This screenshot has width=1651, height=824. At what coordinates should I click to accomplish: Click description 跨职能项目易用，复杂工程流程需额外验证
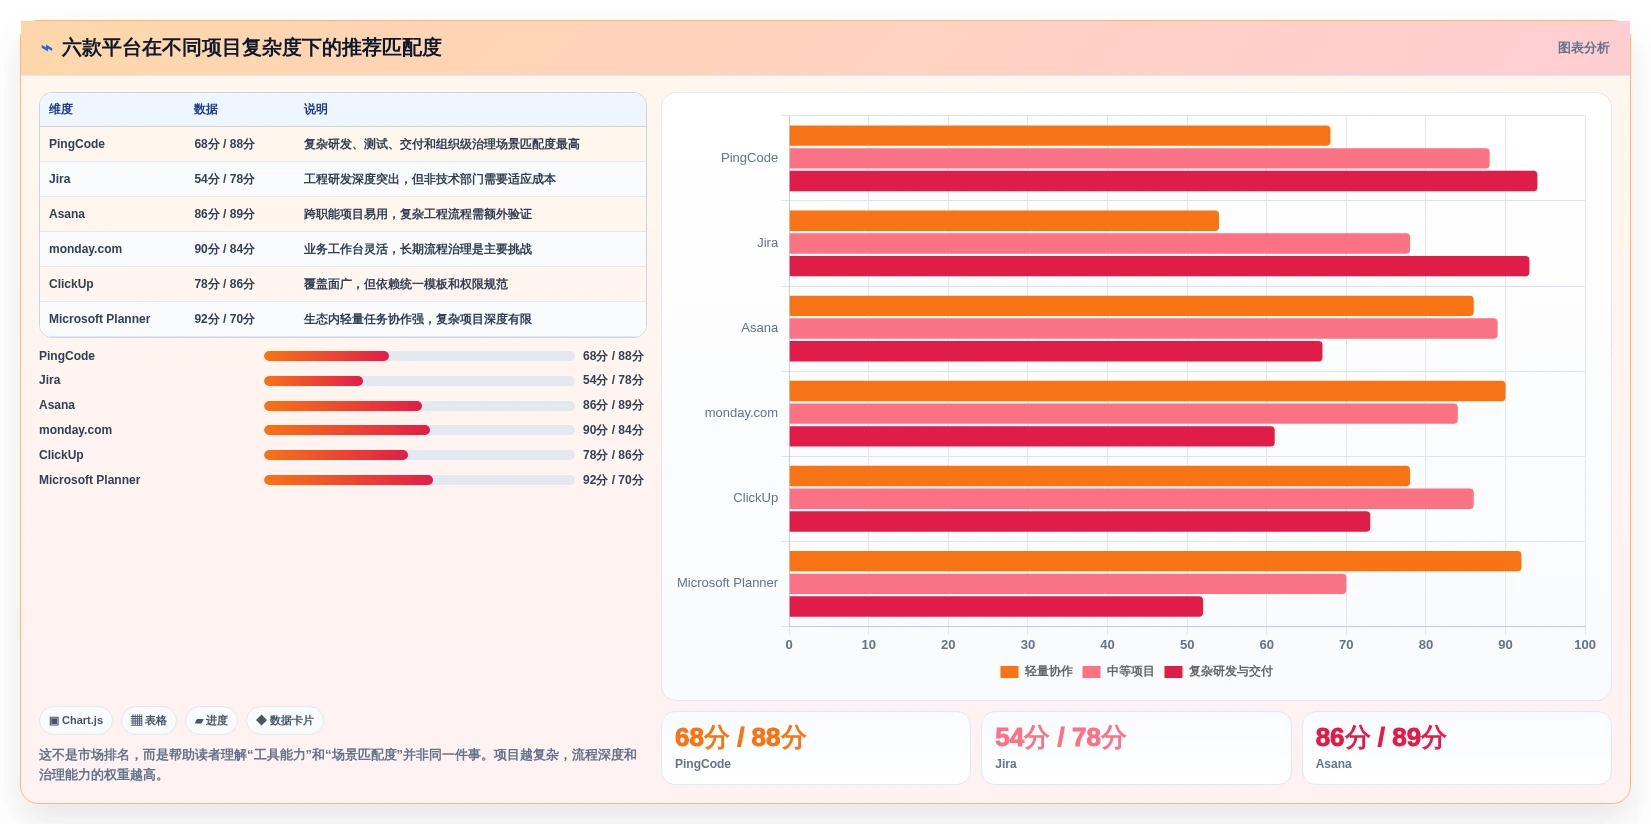pos(418,214)
